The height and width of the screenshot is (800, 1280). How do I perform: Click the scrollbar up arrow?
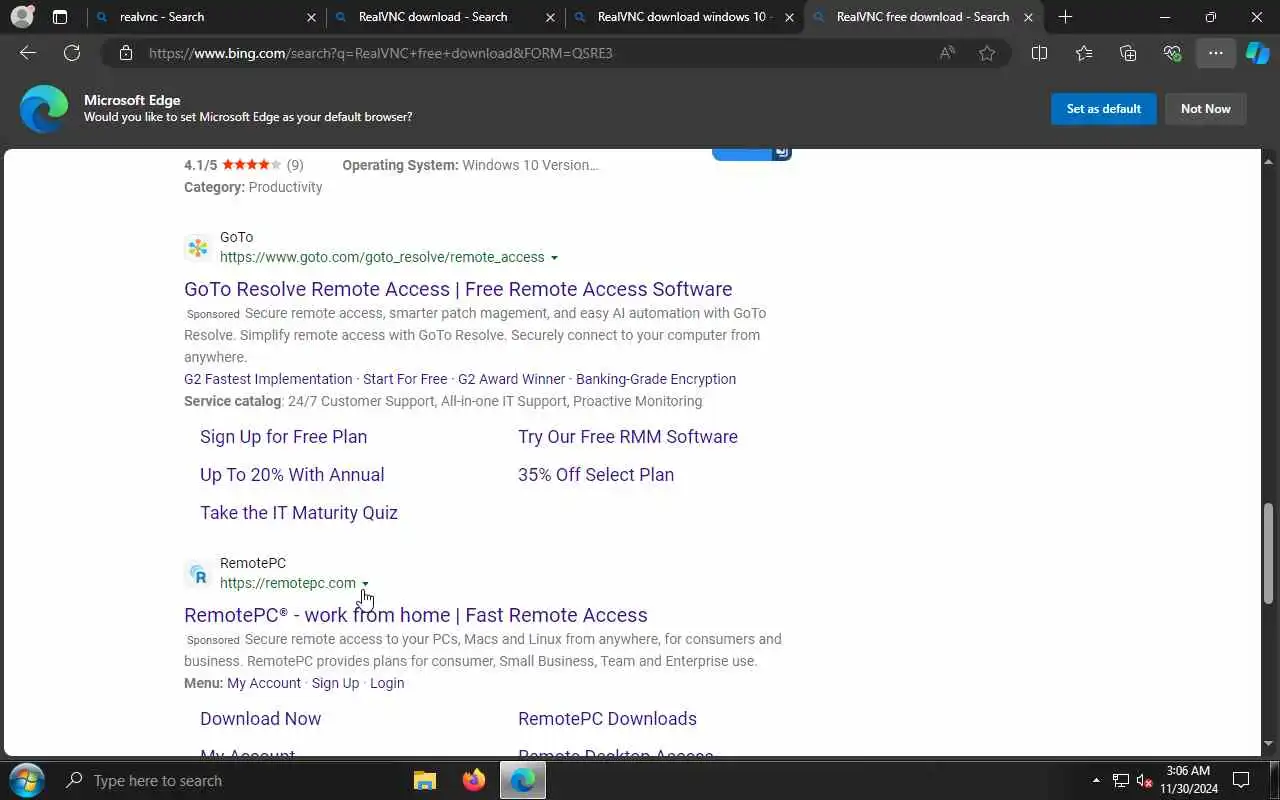[1269, 160]
